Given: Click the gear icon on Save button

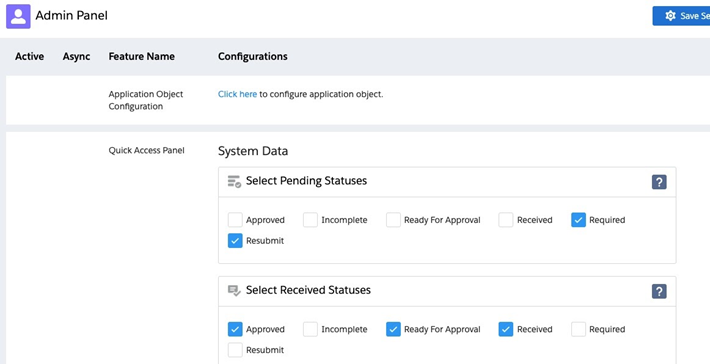Looking at the screenshot, I should [x=670, y=16].
